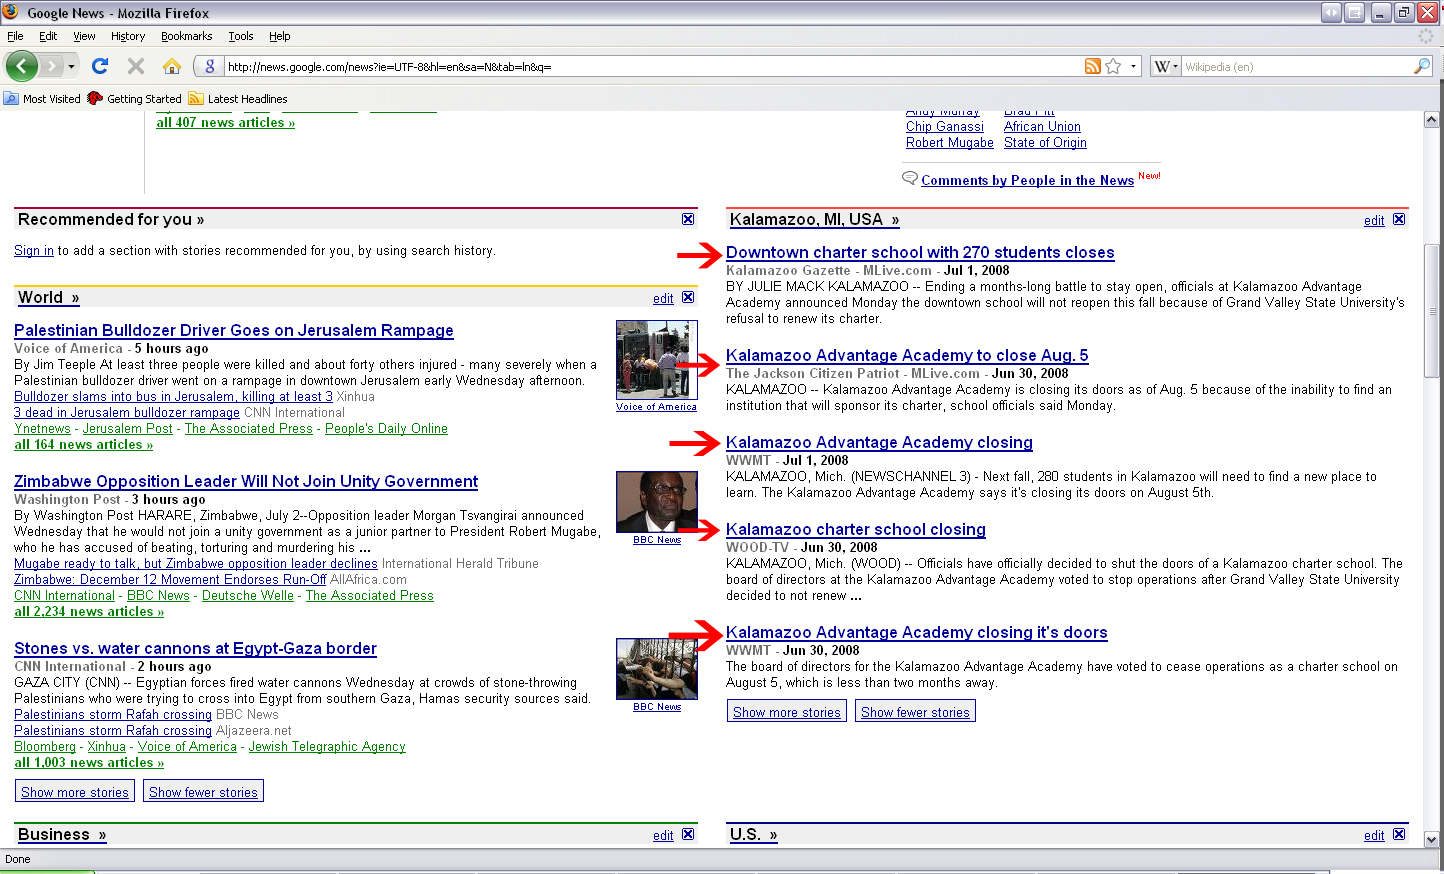1444x874 pixels.
Task: Click edit link for Business section
Action: [x=663, y=835]
